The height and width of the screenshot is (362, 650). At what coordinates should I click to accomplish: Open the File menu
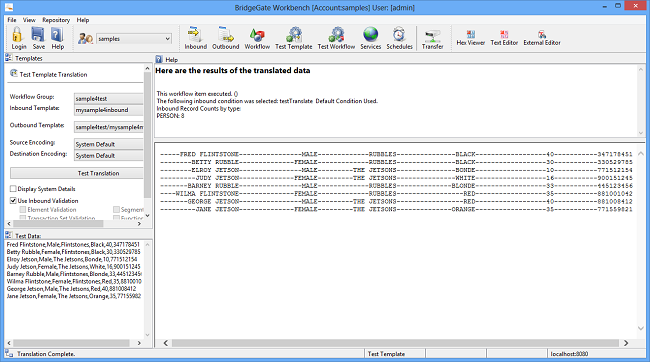coord(12,20)
